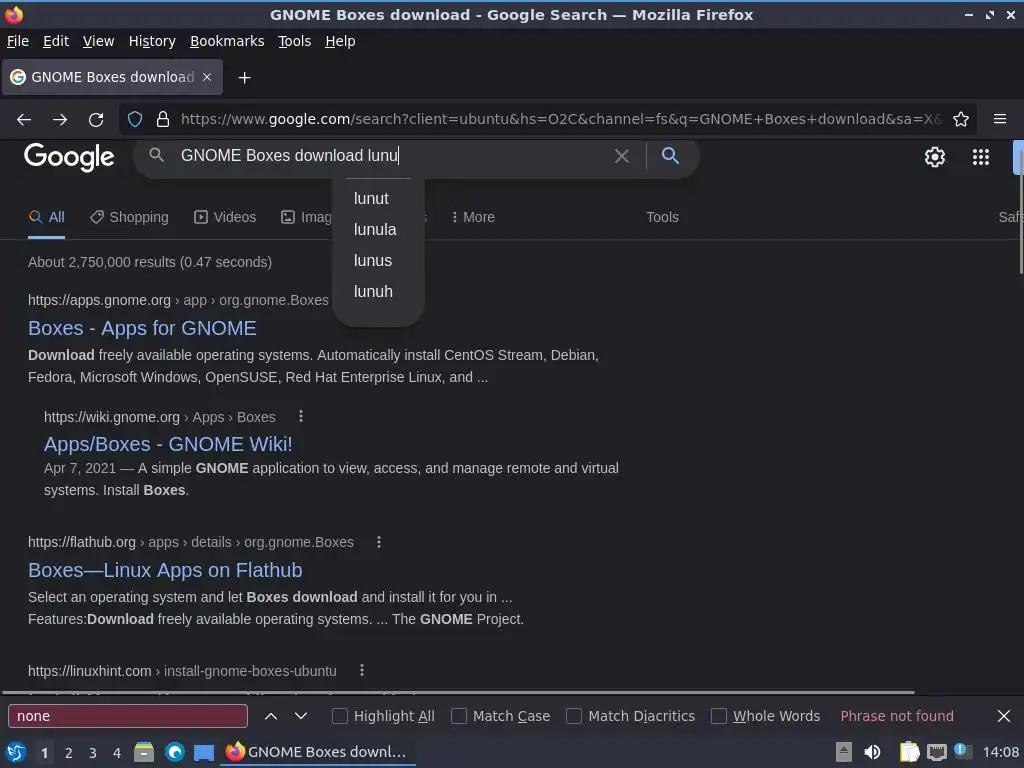Open the update notification tray icon
The height and width of the screenshot is (768, 1024).
coord(962,751)
